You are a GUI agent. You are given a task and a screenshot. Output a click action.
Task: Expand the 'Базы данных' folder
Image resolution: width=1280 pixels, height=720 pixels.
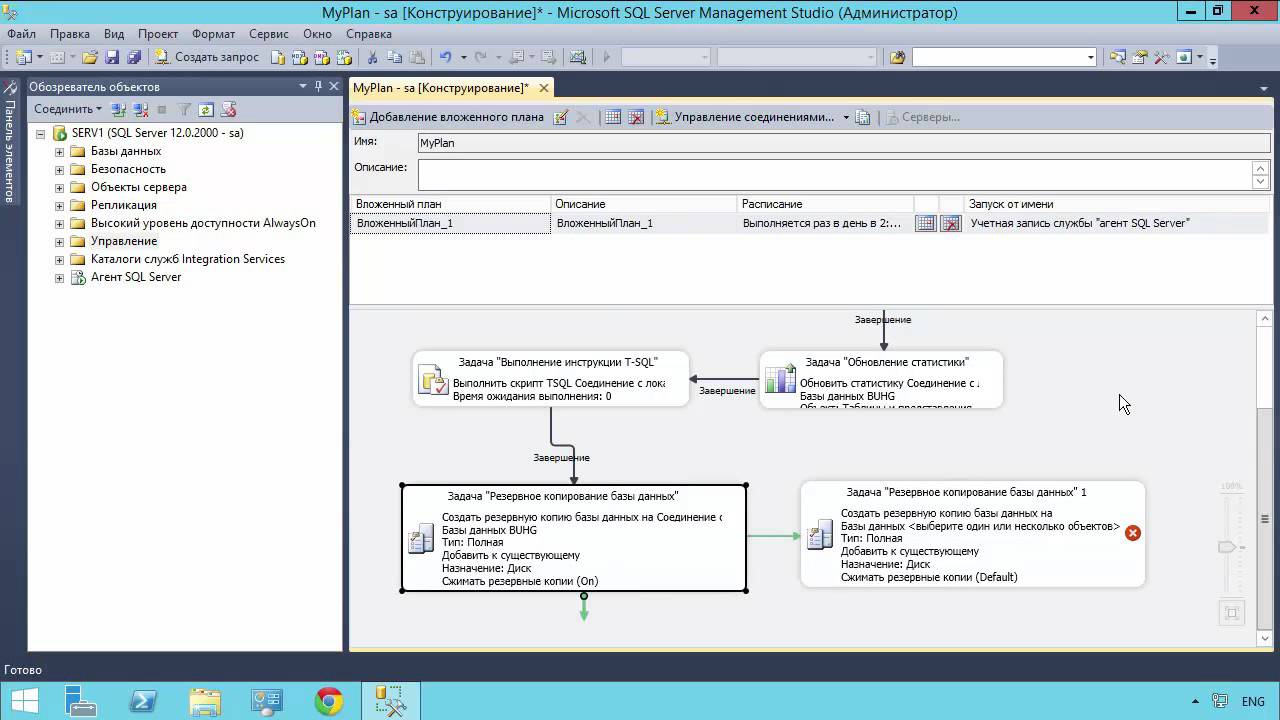[x=59, y=151]
